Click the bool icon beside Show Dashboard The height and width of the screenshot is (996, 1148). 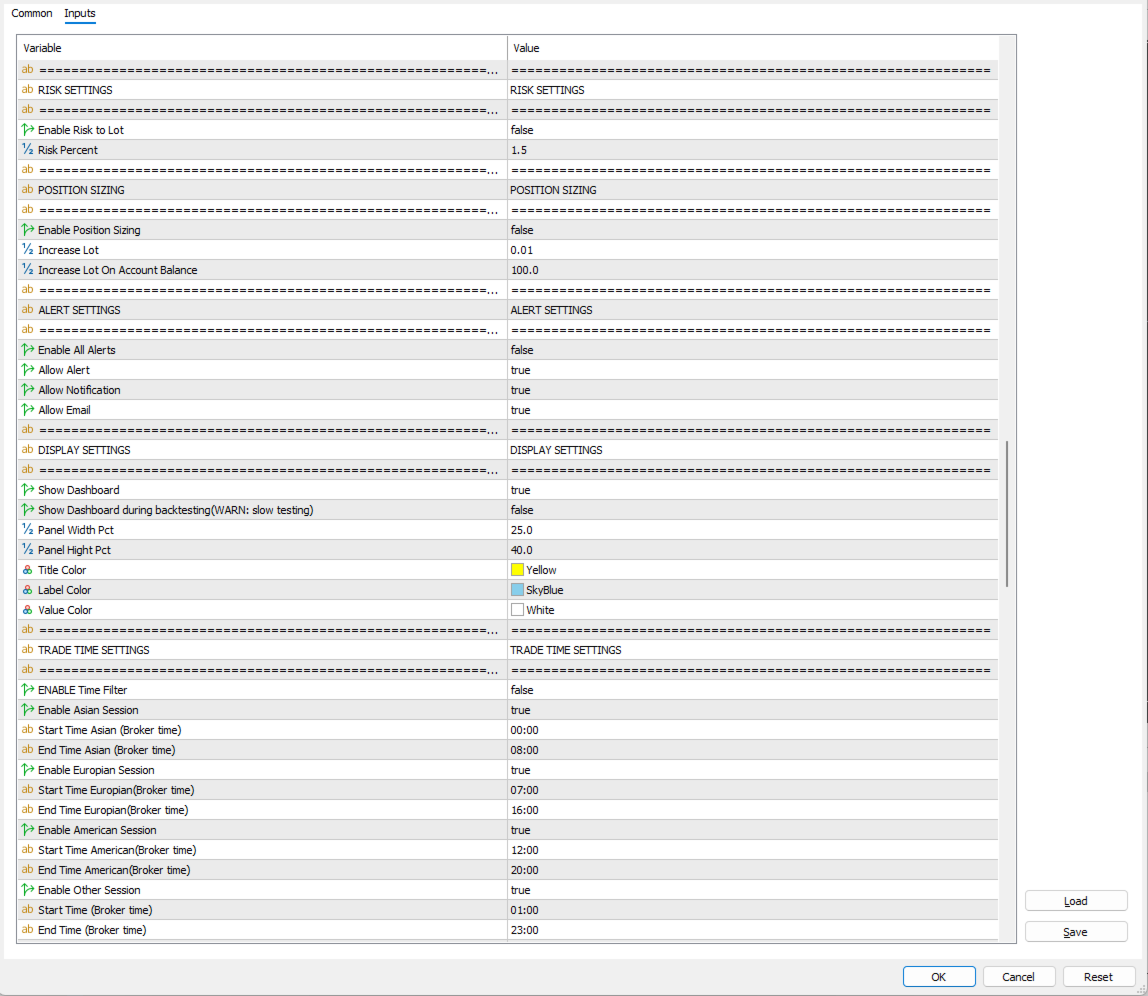coord(28,490)
